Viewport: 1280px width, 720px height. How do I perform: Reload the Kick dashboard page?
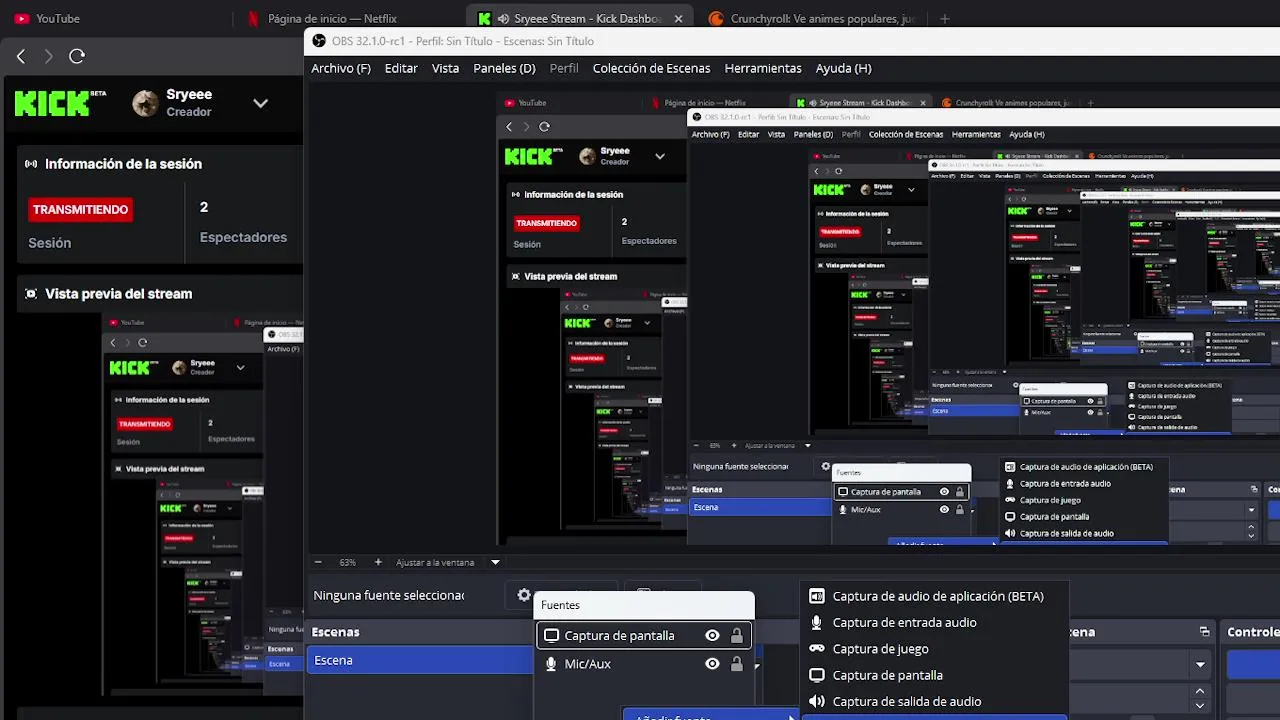click(77, 56)
